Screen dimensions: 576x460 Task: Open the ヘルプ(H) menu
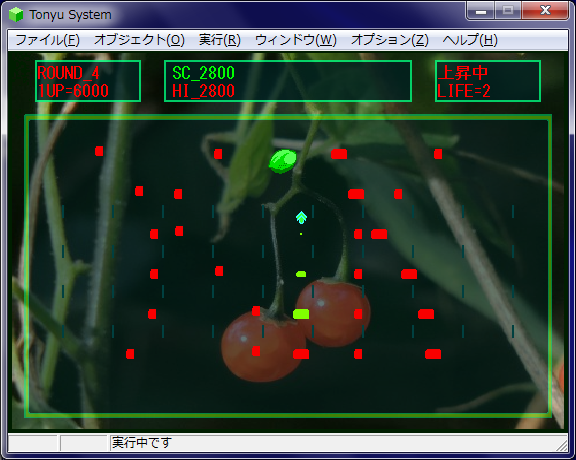pos(470,40)
